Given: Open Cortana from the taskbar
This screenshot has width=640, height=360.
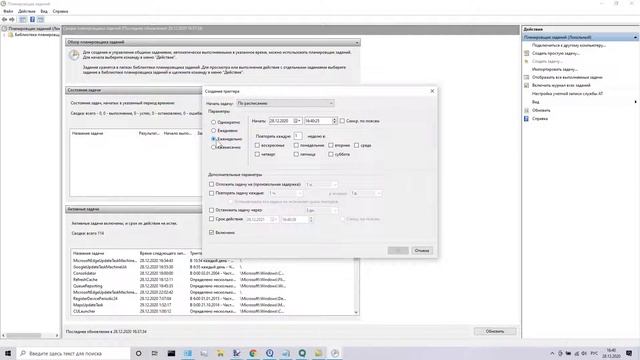Looking at the screenshot, I should 138,353.
